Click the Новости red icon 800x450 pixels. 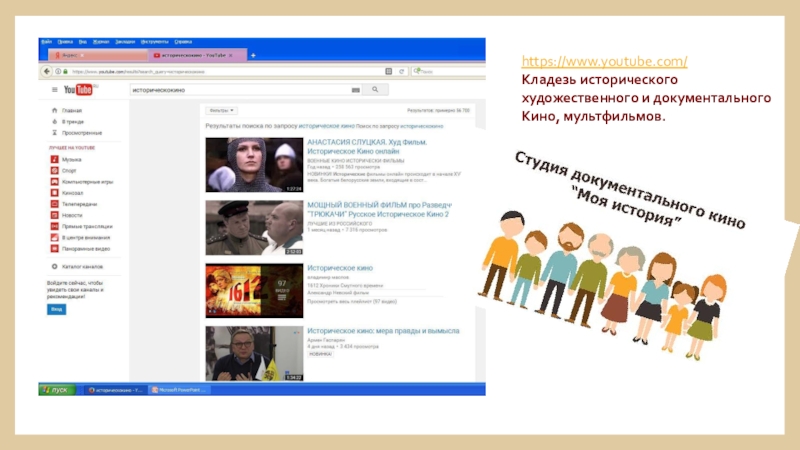55,215
